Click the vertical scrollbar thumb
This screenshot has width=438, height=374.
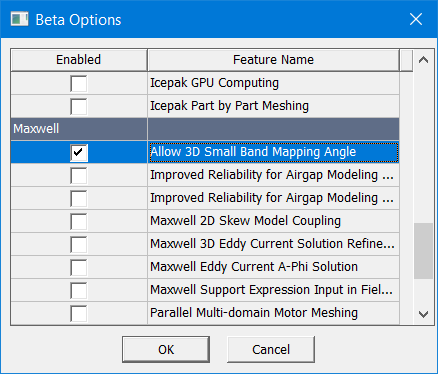(x=423, y=251)
